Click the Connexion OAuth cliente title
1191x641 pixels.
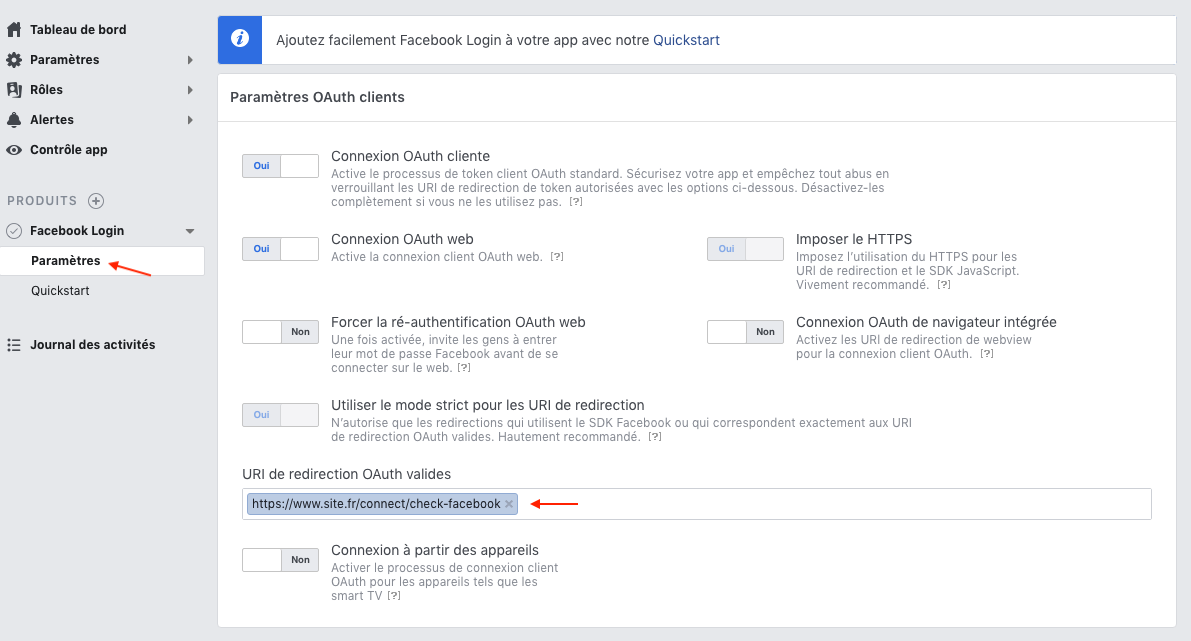pos(410,156)
